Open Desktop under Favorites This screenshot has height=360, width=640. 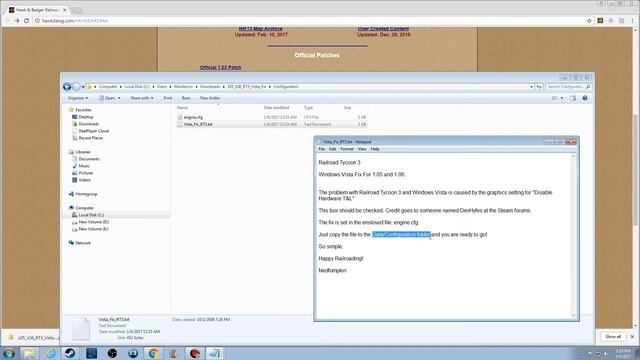point(86,117)
